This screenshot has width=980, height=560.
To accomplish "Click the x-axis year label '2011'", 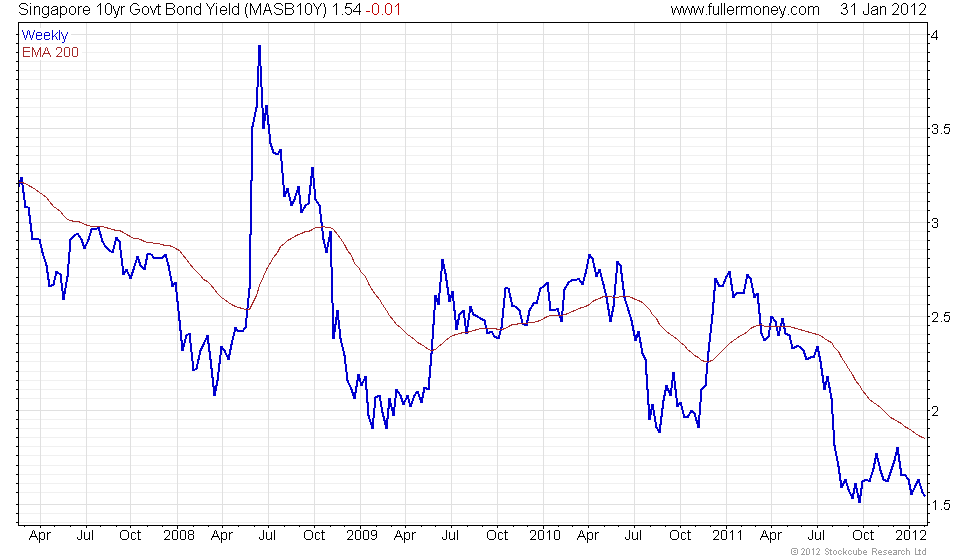I will coord(728,536).
